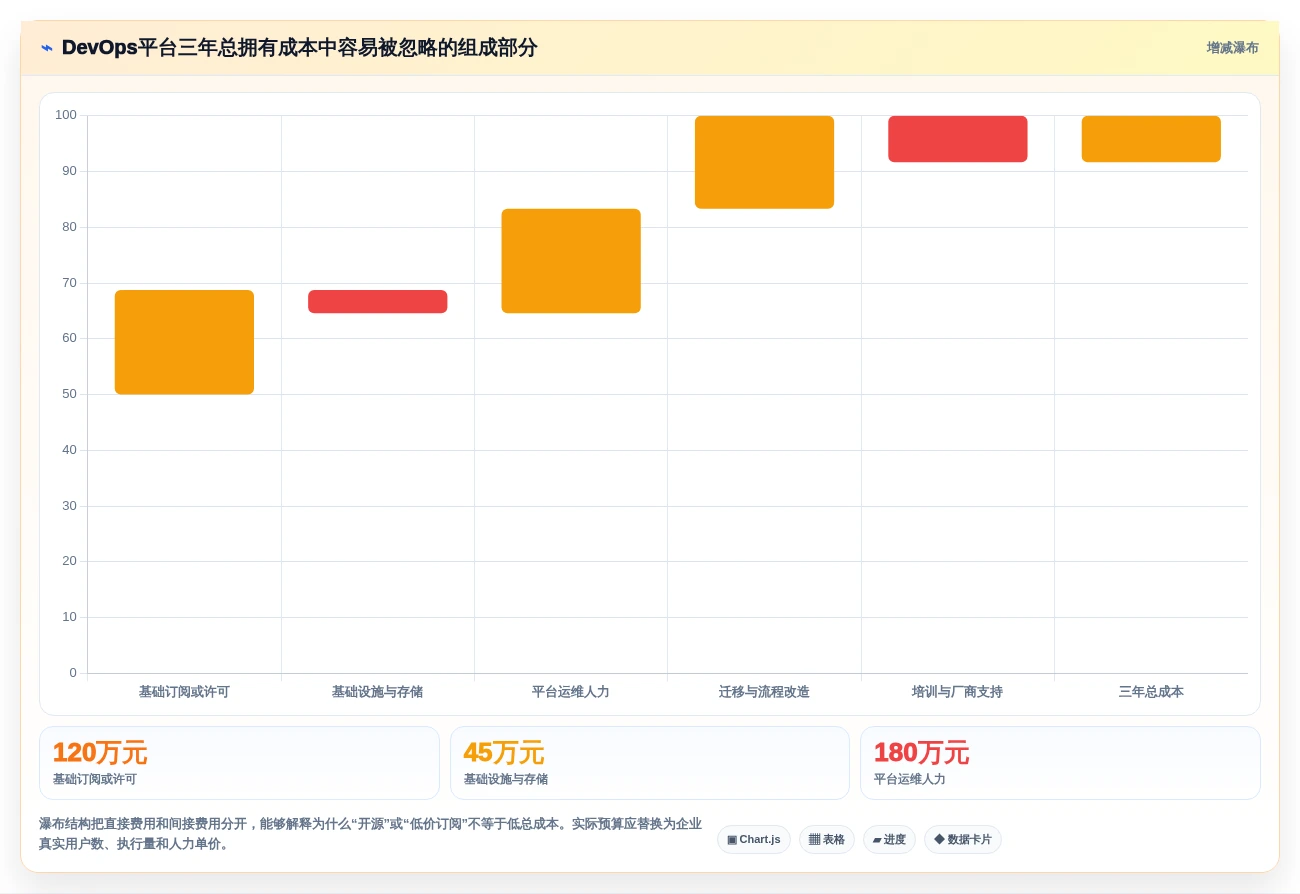Click the orange 平台运维人力 waterfall bar
1300x894 pixels.
571,261
